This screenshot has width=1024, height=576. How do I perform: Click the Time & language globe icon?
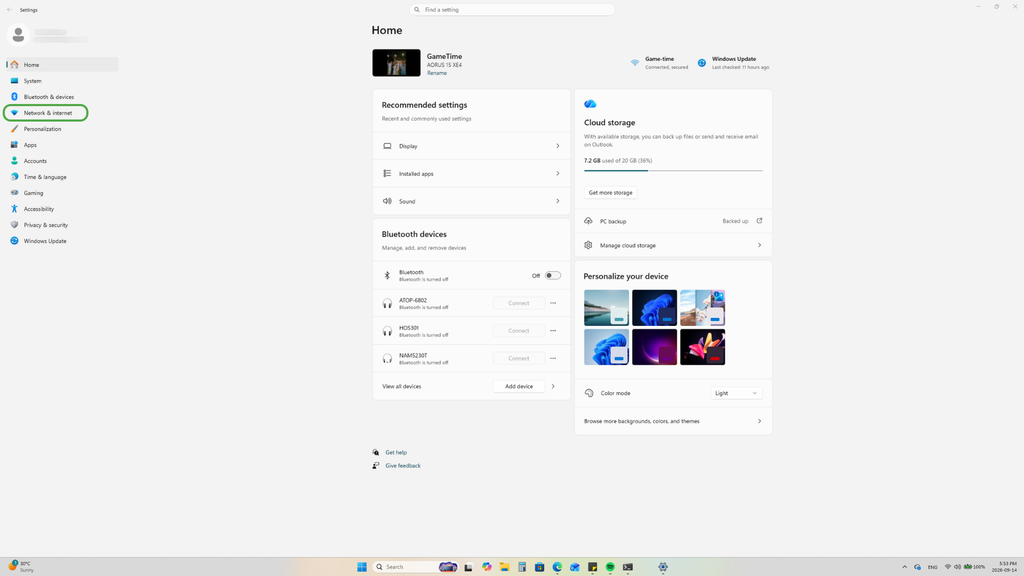[x=14, y=177]
